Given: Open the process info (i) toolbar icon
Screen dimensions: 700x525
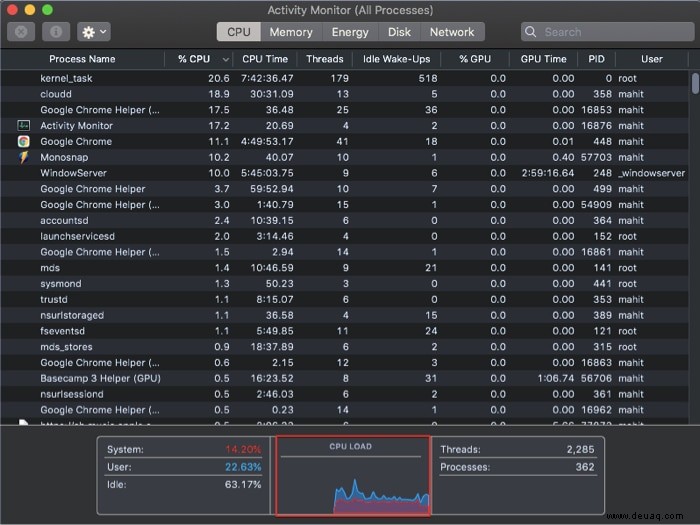Looking at the screenshot, I should (56, 32).
